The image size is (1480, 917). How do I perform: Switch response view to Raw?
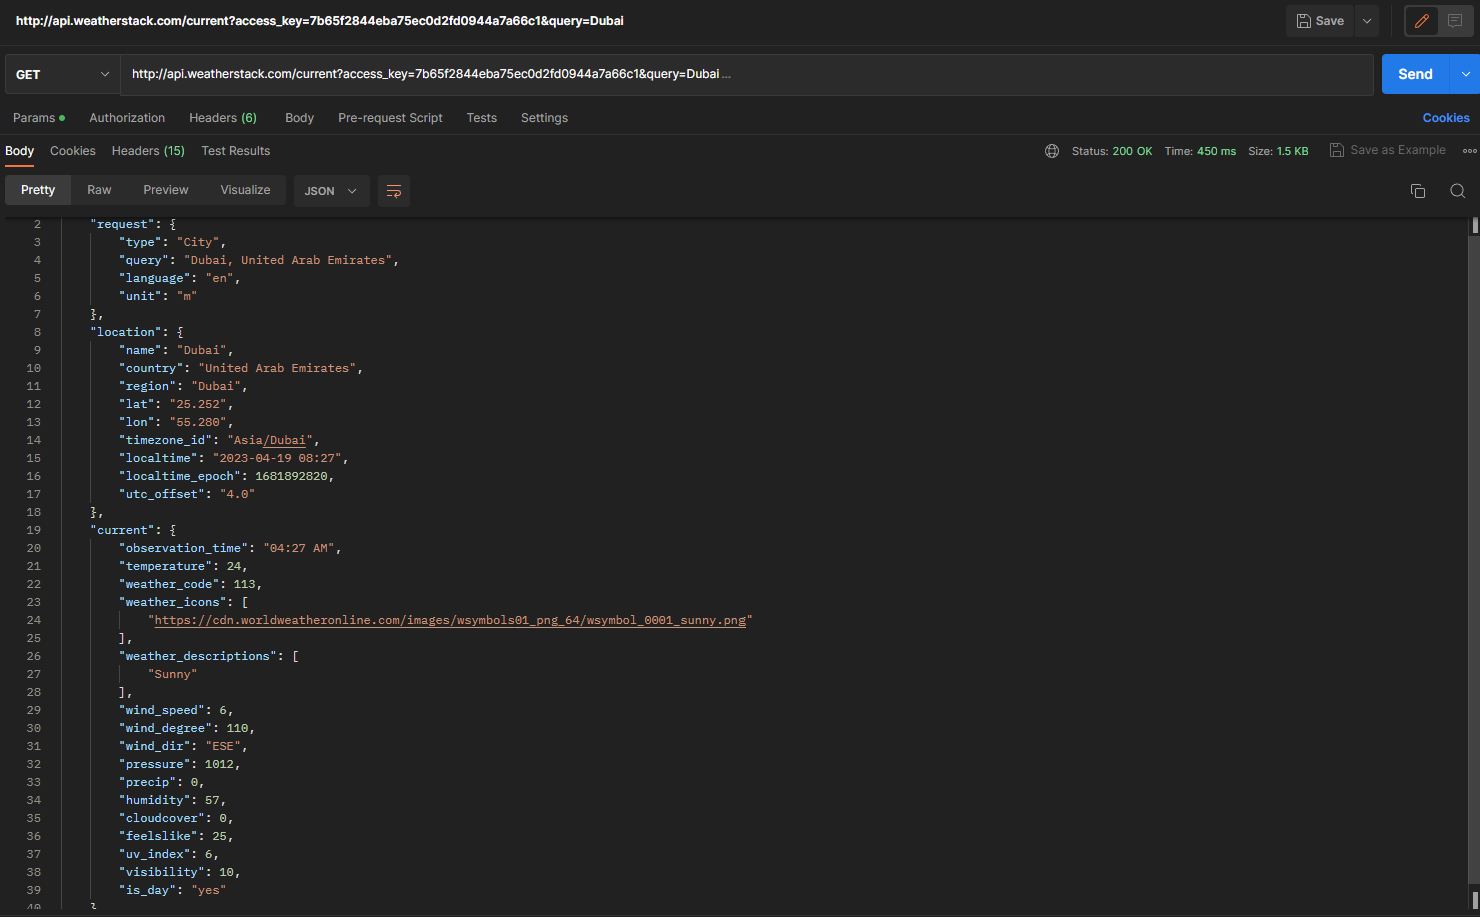click(x=99, y=189)
